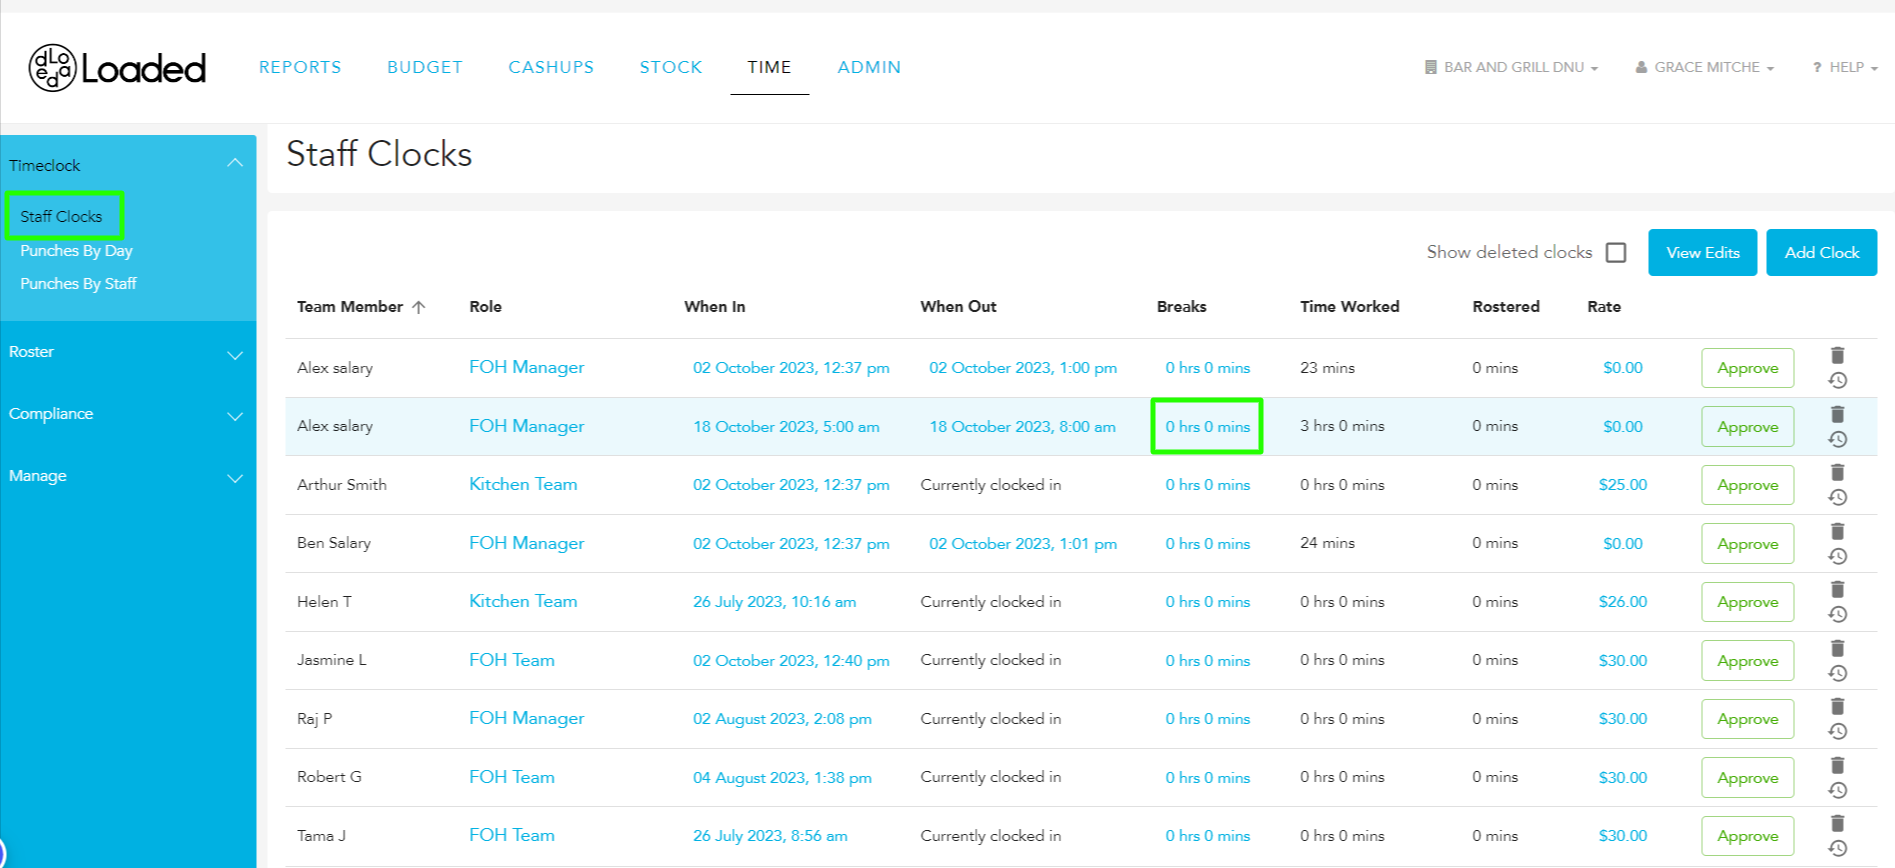The image size is (1895, 868).
Task: Select the TIME tab
Action: pos(769,67)
